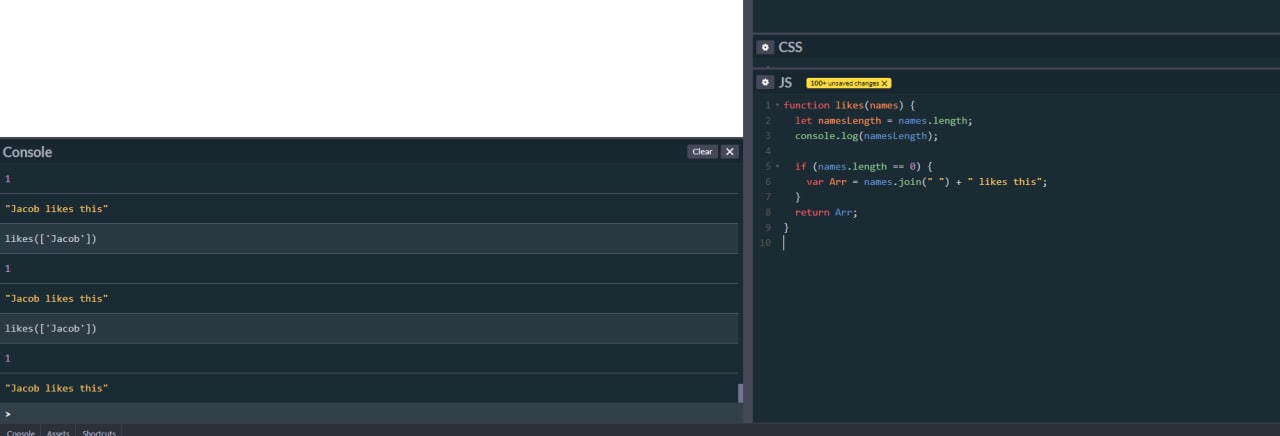Click the JS panel title
The width and height of the screenshot is (1280, 436).
tap(785, 82)
